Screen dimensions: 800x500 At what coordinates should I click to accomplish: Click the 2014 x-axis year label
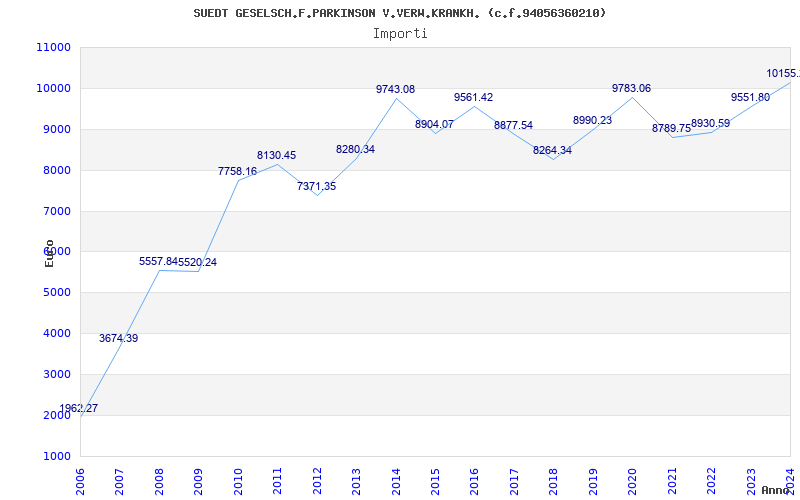pos(395,481)
